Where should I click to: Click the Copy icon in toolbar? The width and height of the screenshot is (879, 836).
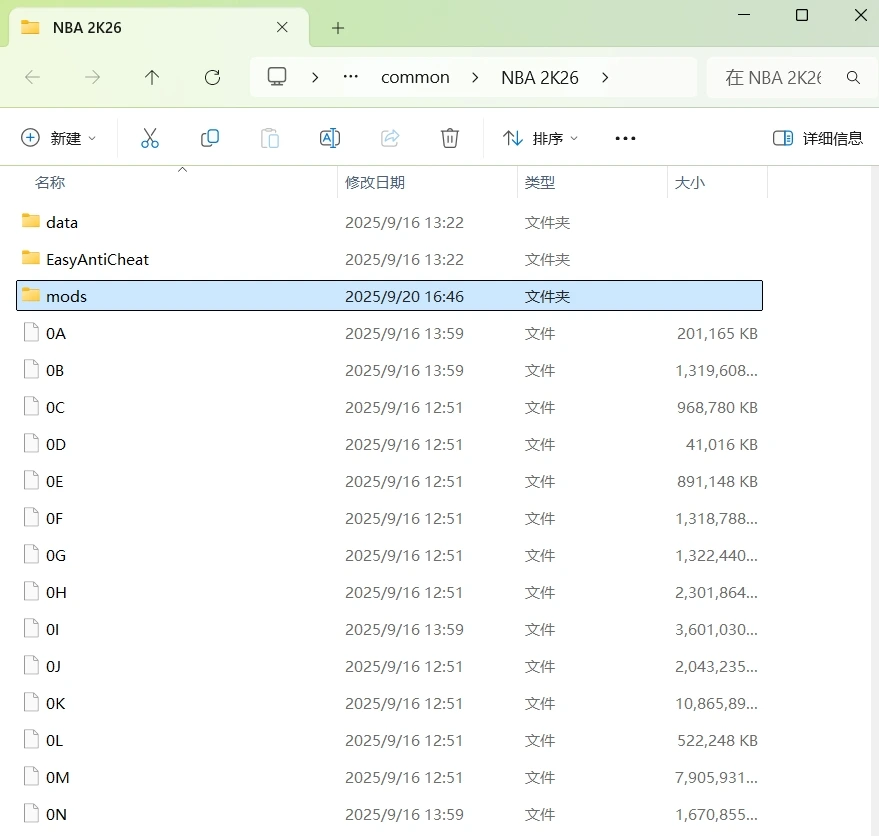coord(210,138)
